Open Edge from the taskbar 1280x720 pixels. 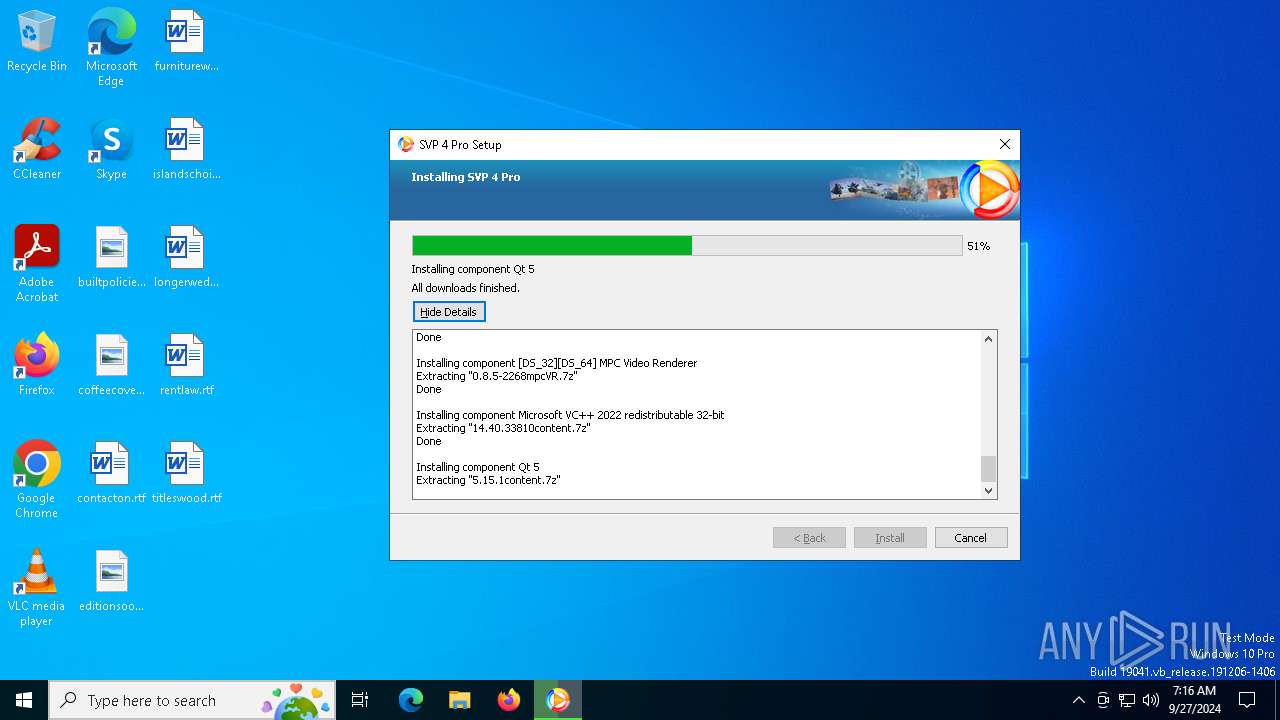(411, 700)
